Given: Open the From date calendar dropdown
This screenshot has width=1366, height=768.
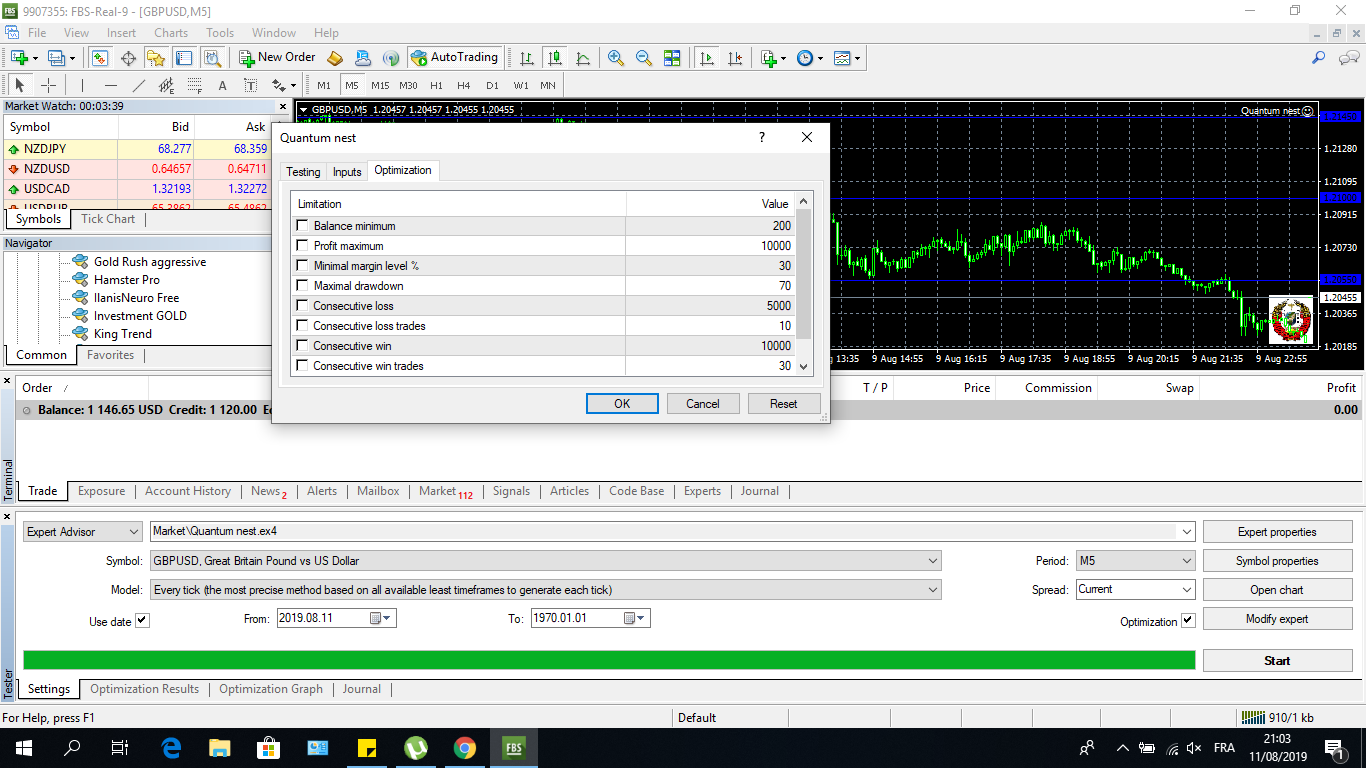Looking at the screenshot, I should [381, 618].
